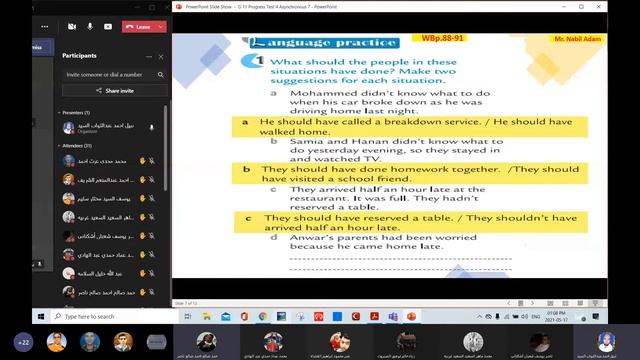The height and width of the screenshot is (360, 640).
Task: Click the search magnifier in the invite field
Action: [160, 75]
